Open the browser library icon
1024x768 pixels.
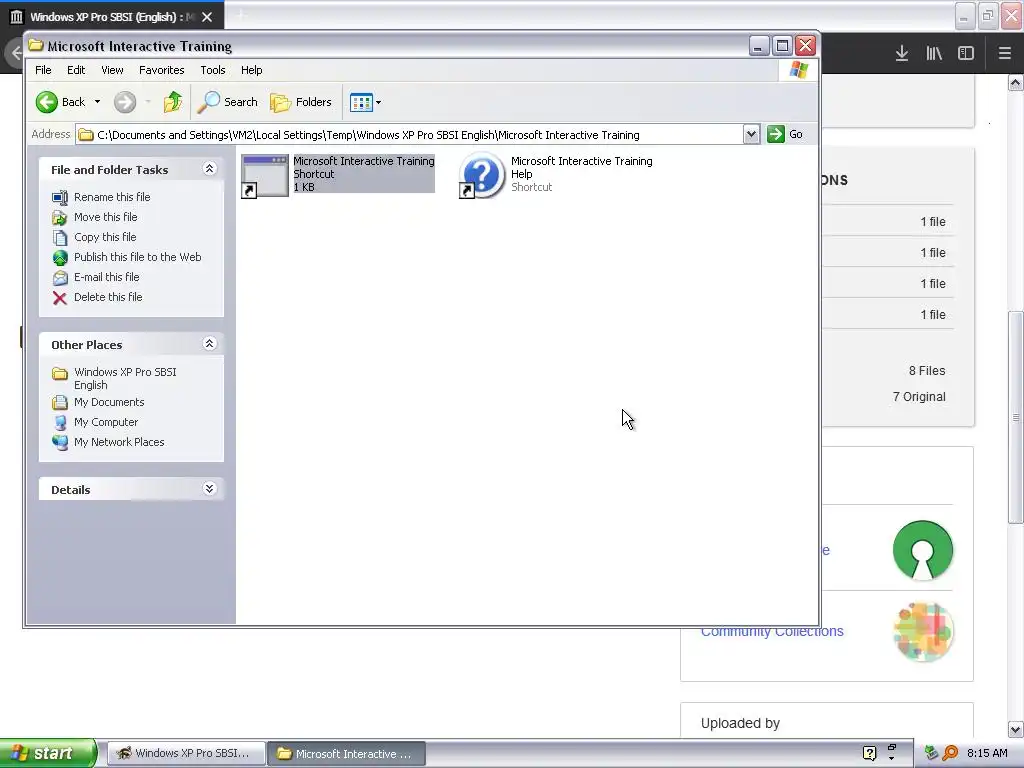tap(934, 54)
